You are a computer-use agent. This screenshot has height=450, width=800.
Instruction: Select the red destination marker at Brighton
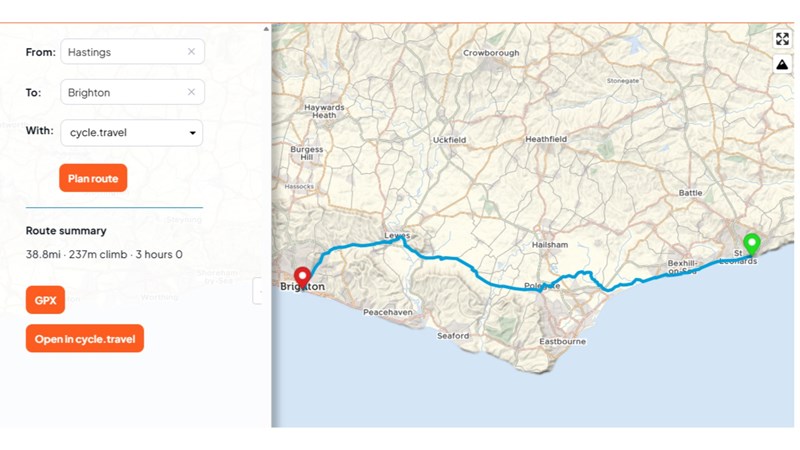[303, 278]
